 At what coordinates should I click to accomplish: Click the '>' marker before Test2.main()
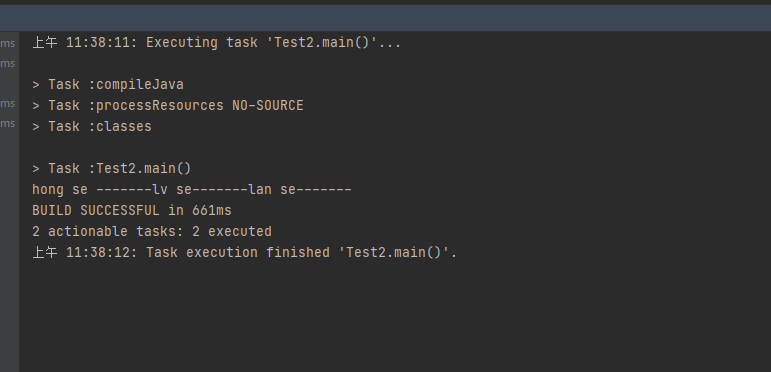tap(36, 169)
